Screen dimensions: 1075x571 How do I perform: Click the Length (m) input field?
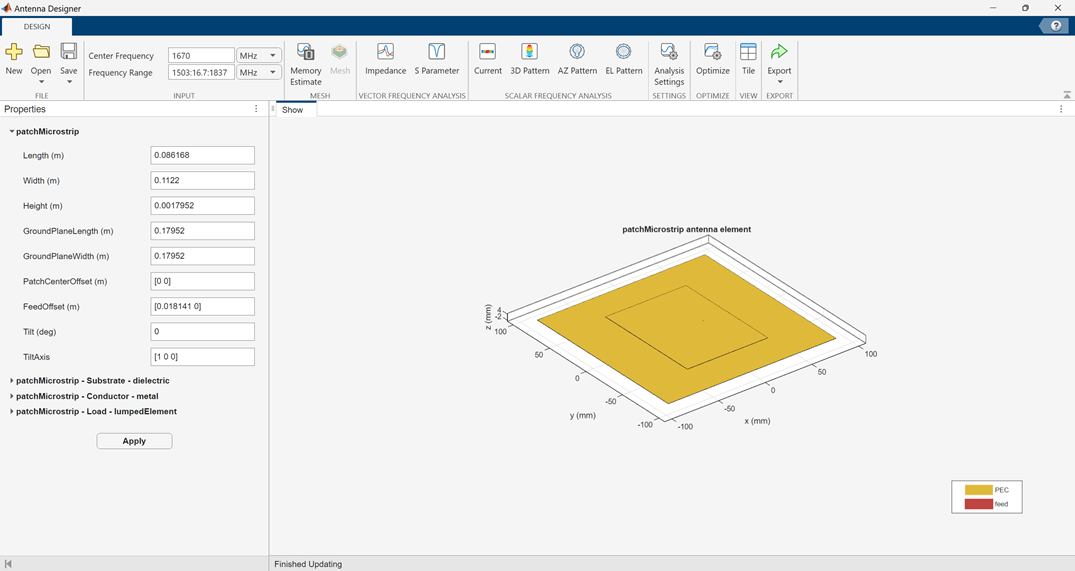pos(202,156)
